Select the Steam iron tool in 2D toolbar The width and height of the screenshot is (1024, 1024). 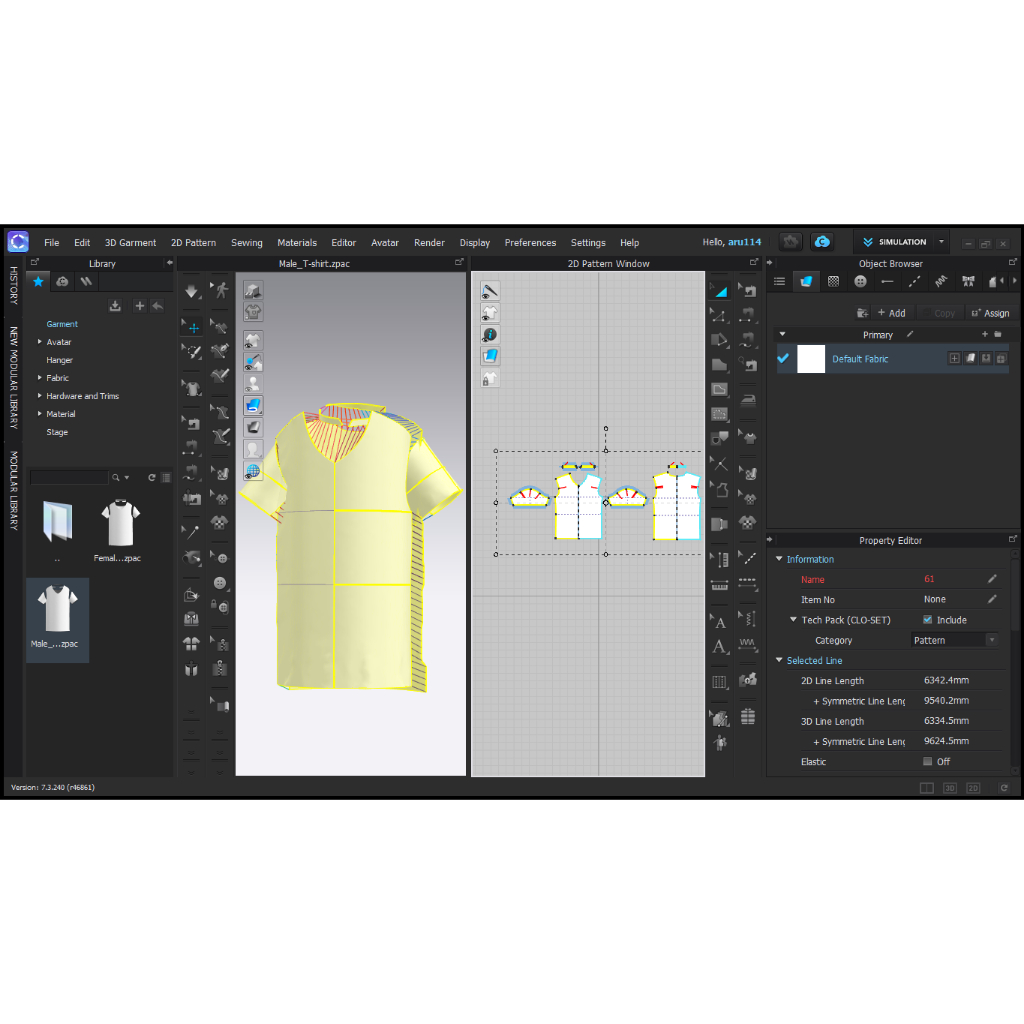[x=748, y=399]
